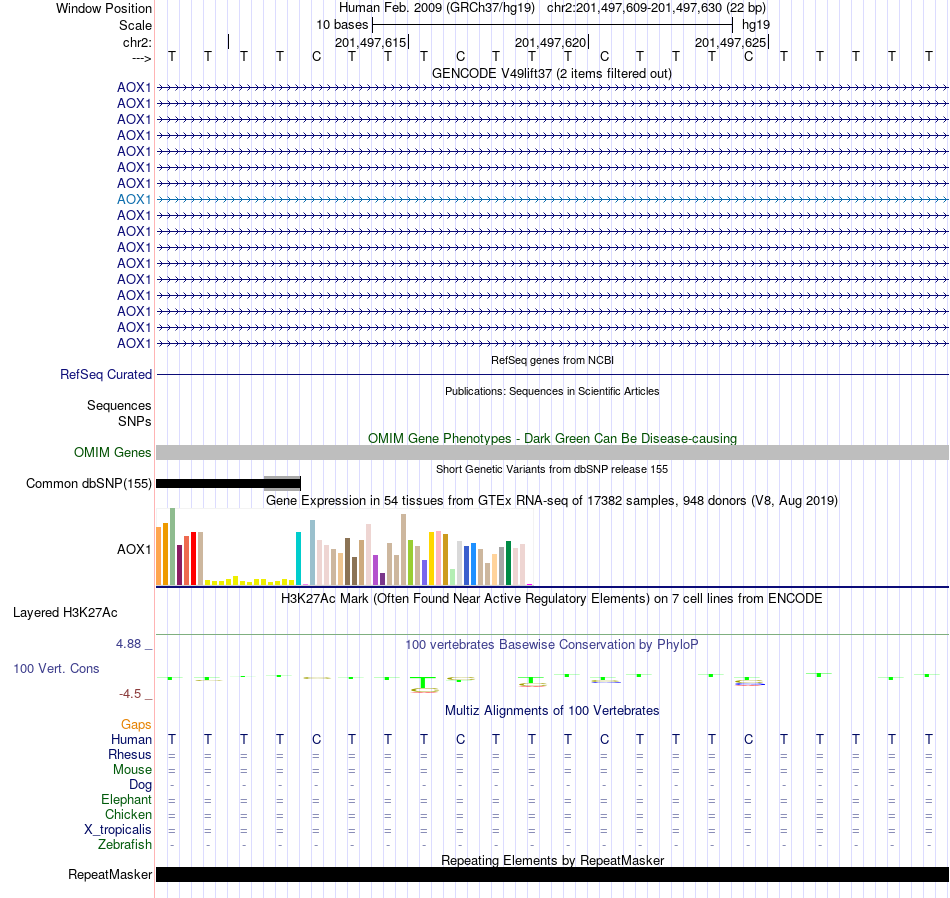Open H3K27Ac Mark ENCODE track title
This screenshot has height=898, width=950.
click(x=551, y=599)
